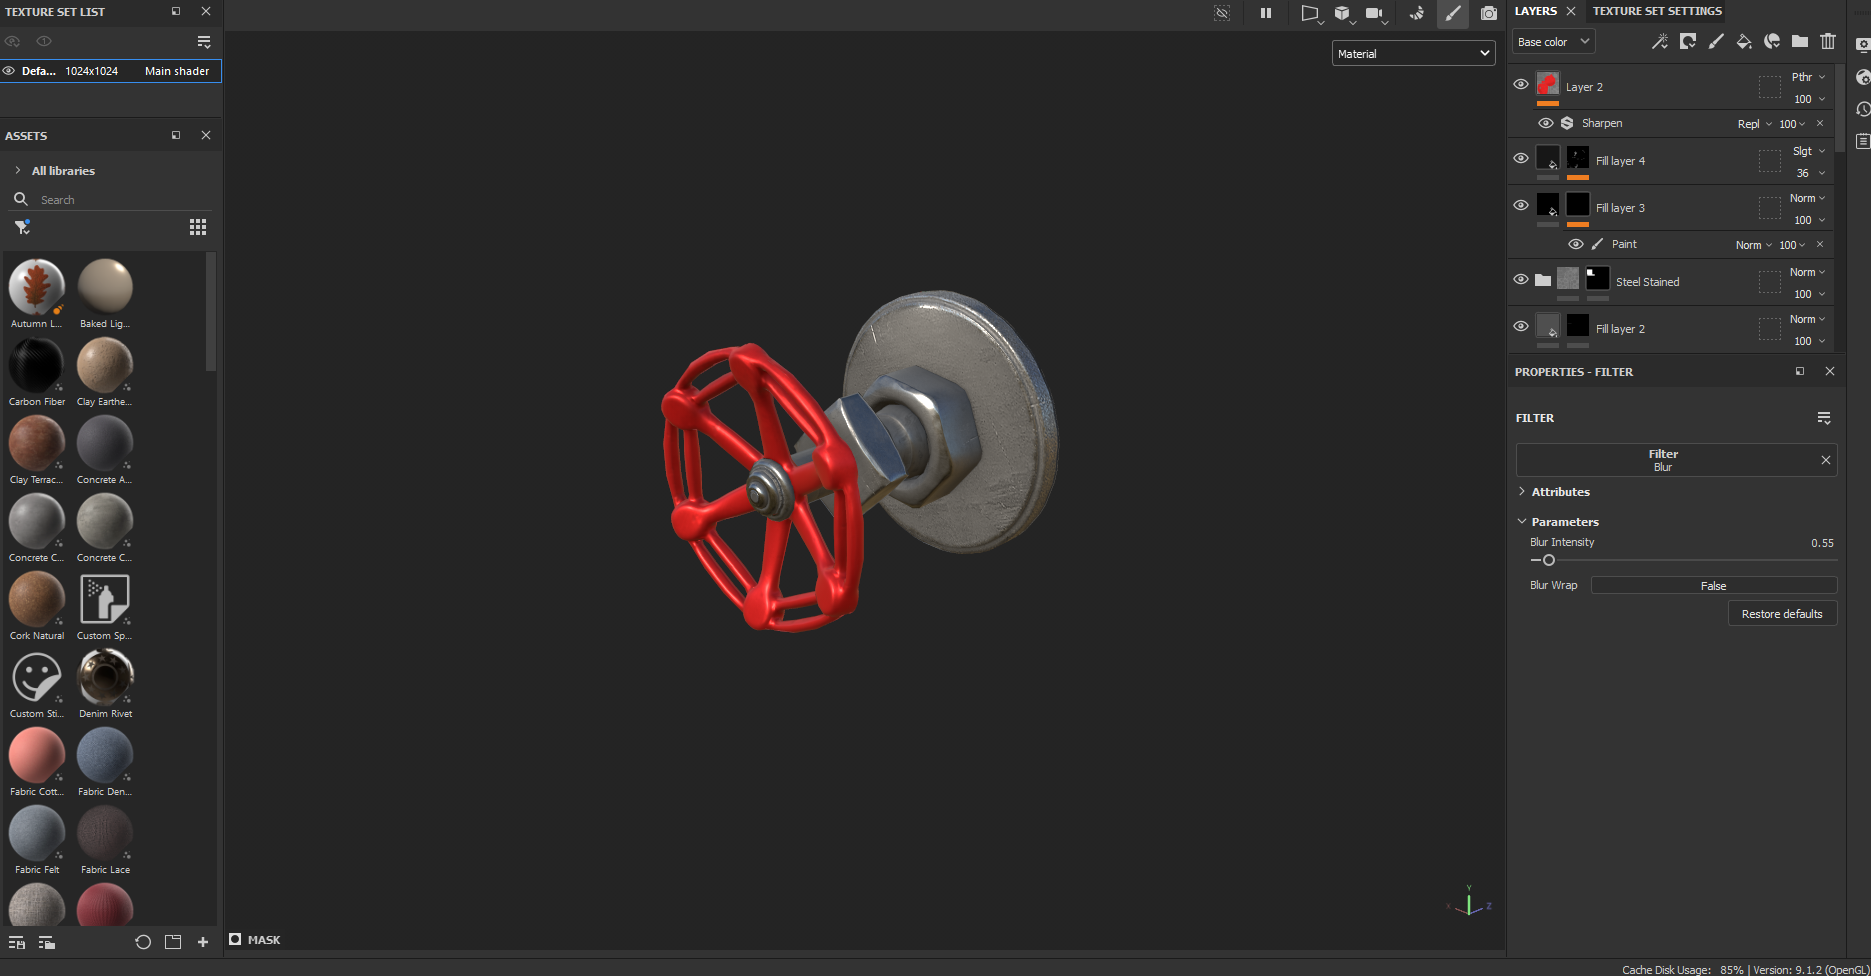Click the assets filter funnel icon
Viewport: 1871px width, 976px height.
22,228
